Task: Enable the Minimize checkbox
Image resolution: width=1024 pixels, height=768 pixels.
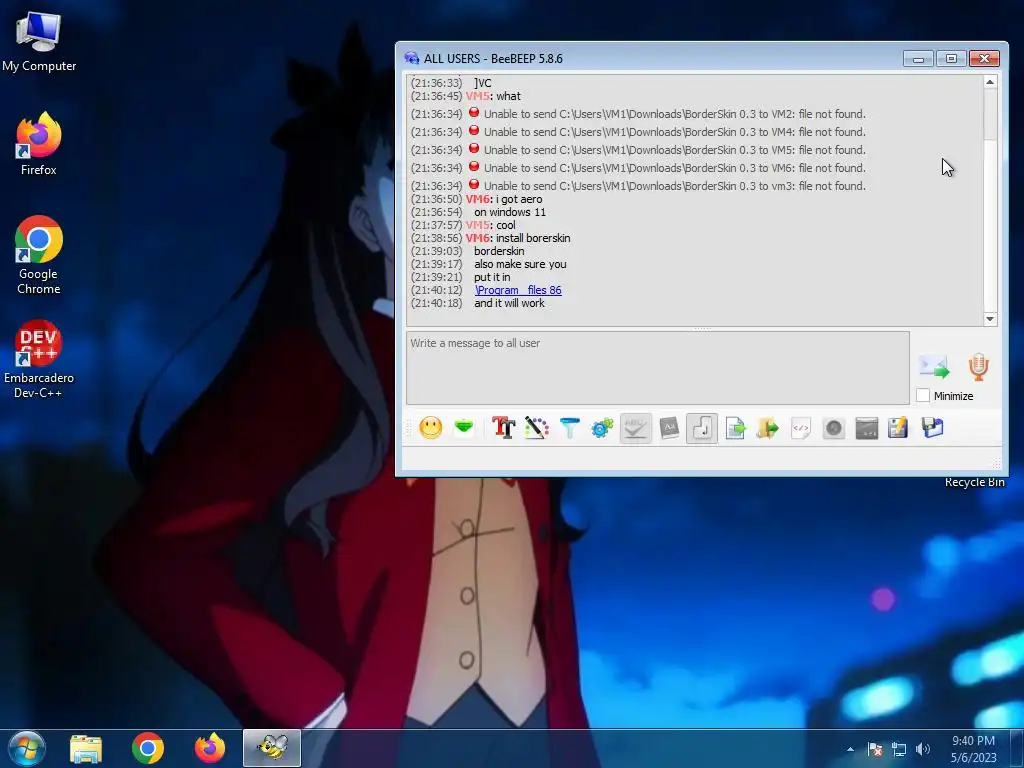Action: pos(923,396)
